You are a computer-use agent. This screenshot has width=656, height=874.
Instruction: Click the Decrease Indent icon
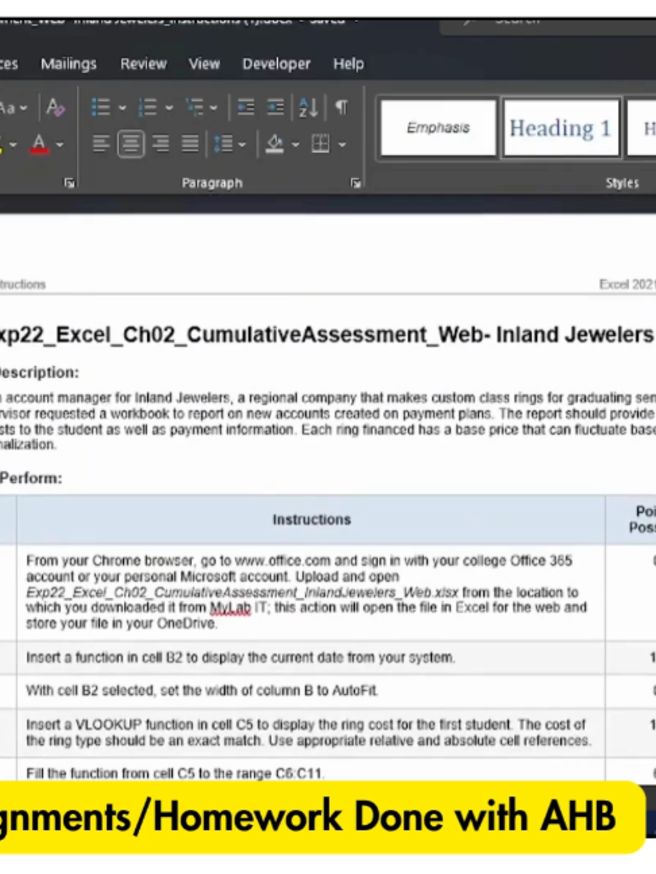pos(246,107)
